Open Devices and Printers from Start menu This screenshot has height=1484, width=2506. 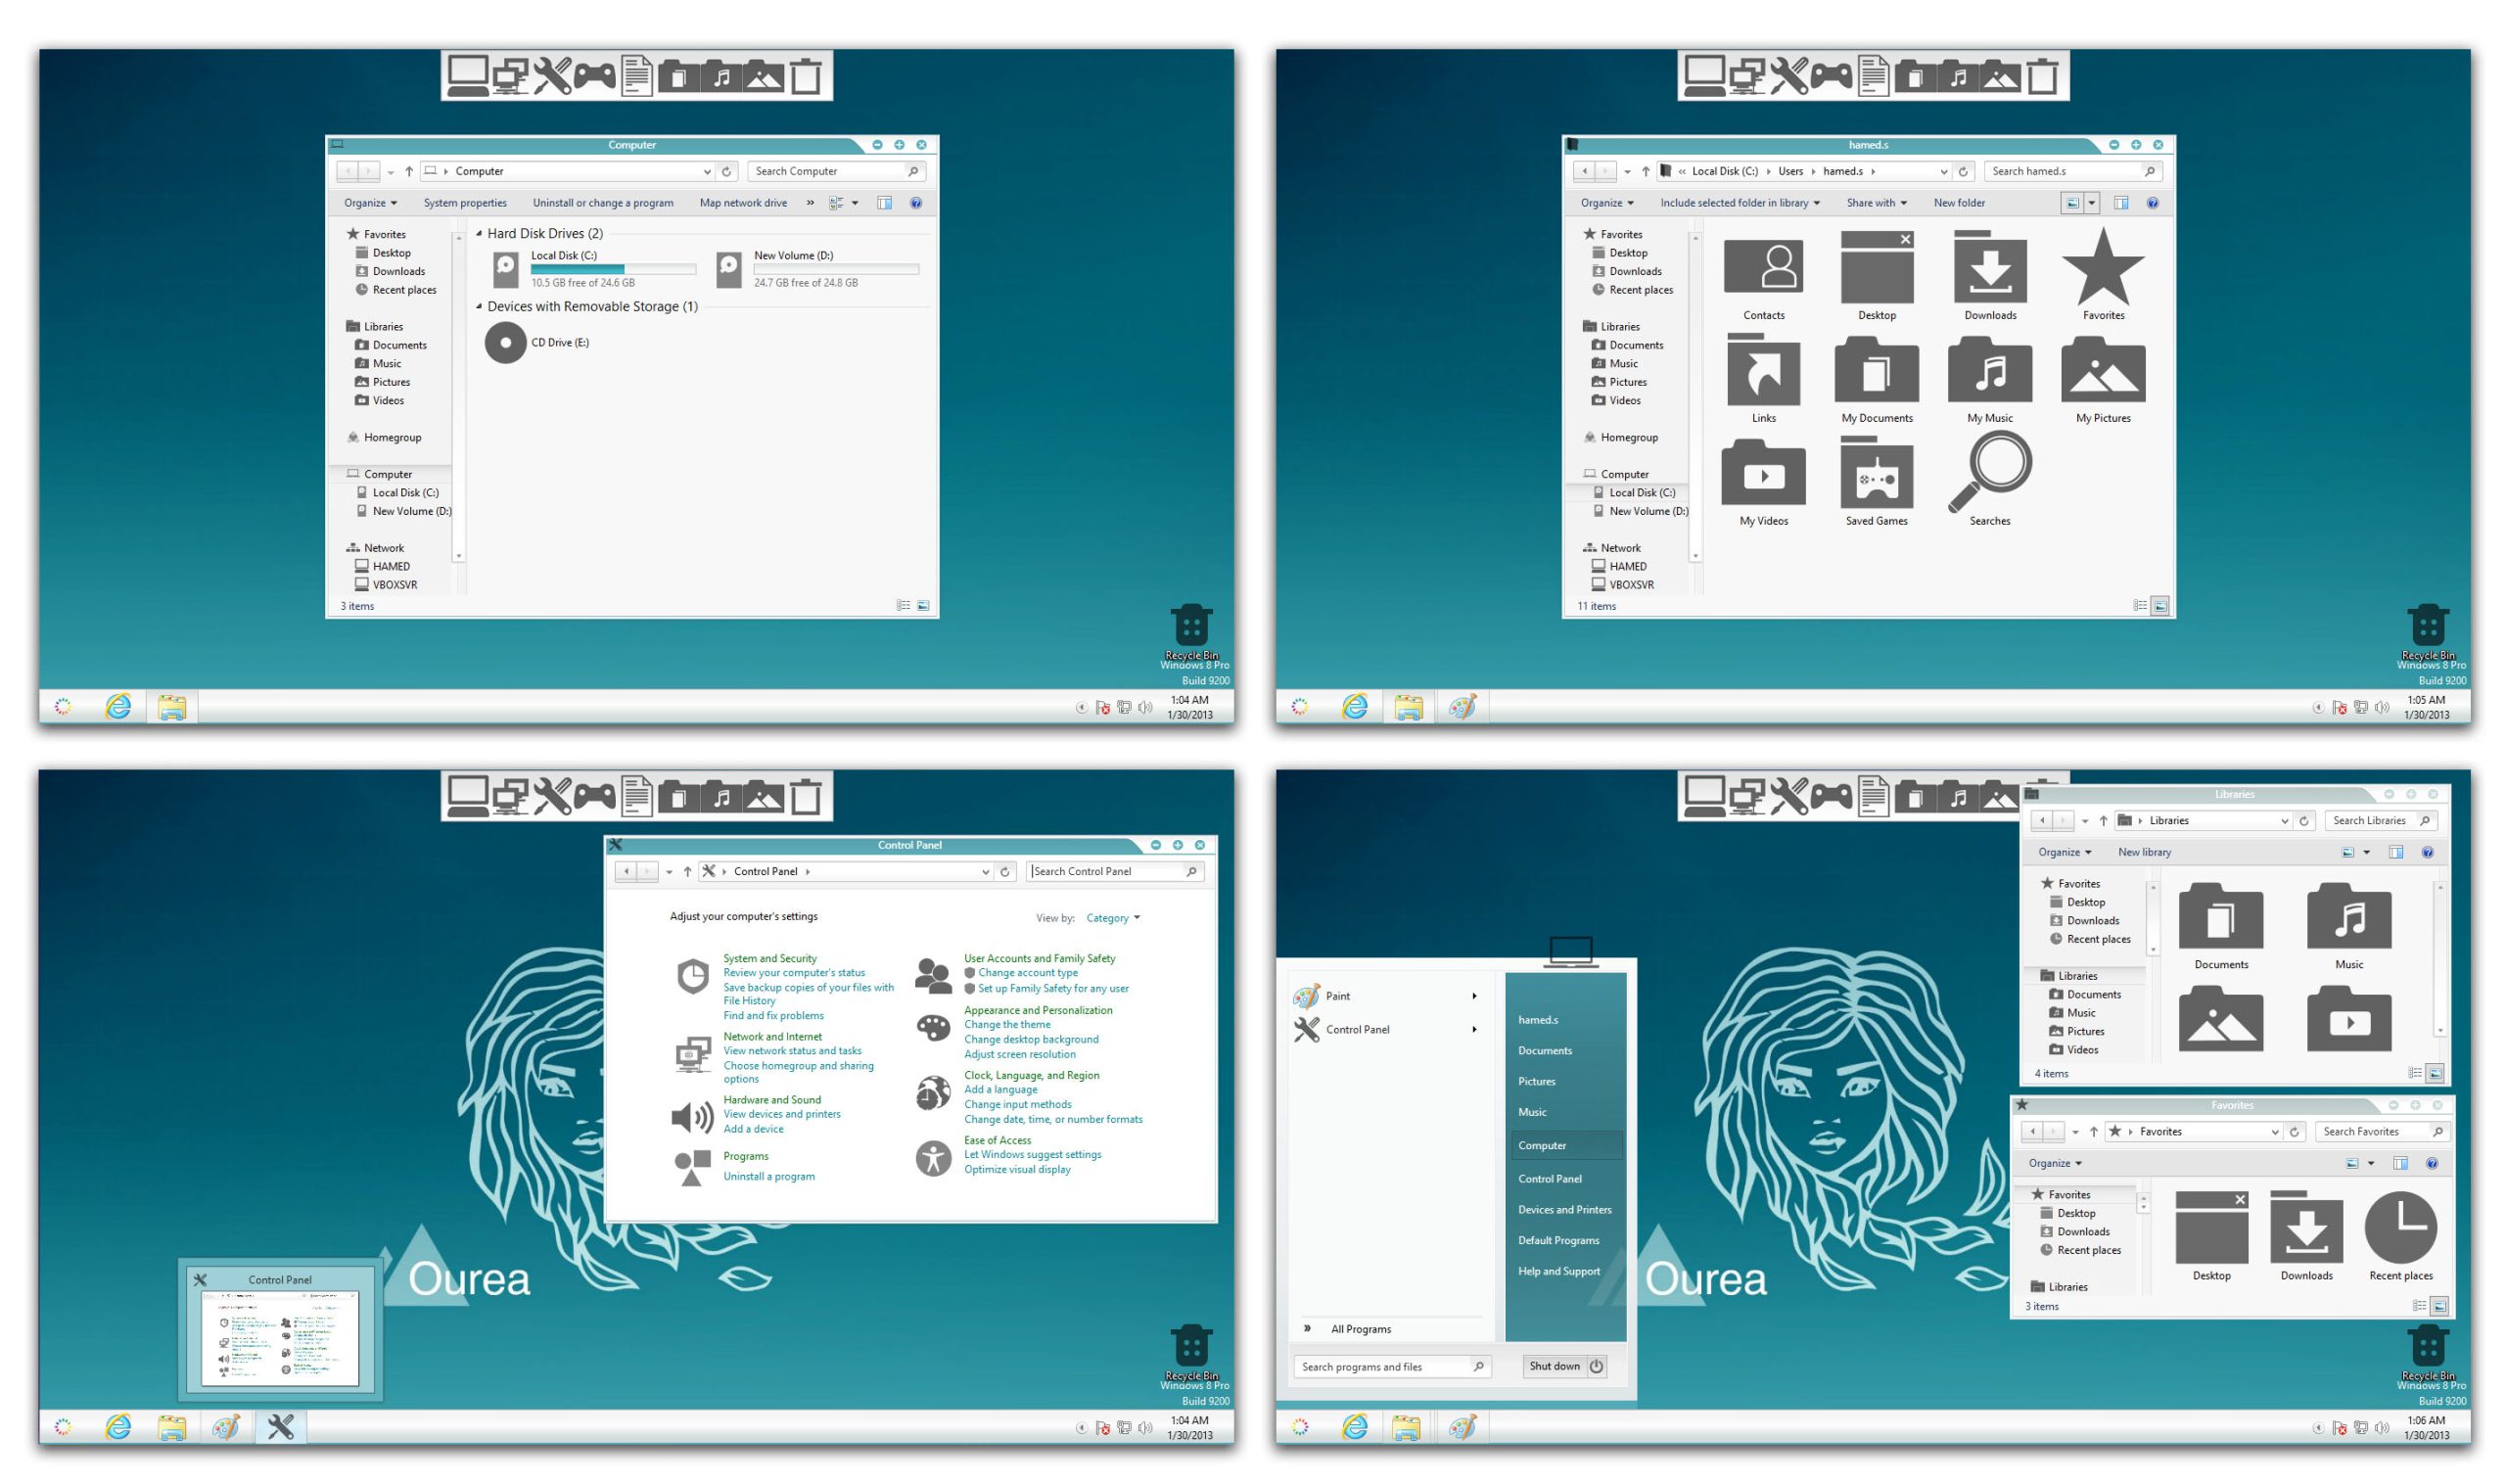[1564, 1210]
